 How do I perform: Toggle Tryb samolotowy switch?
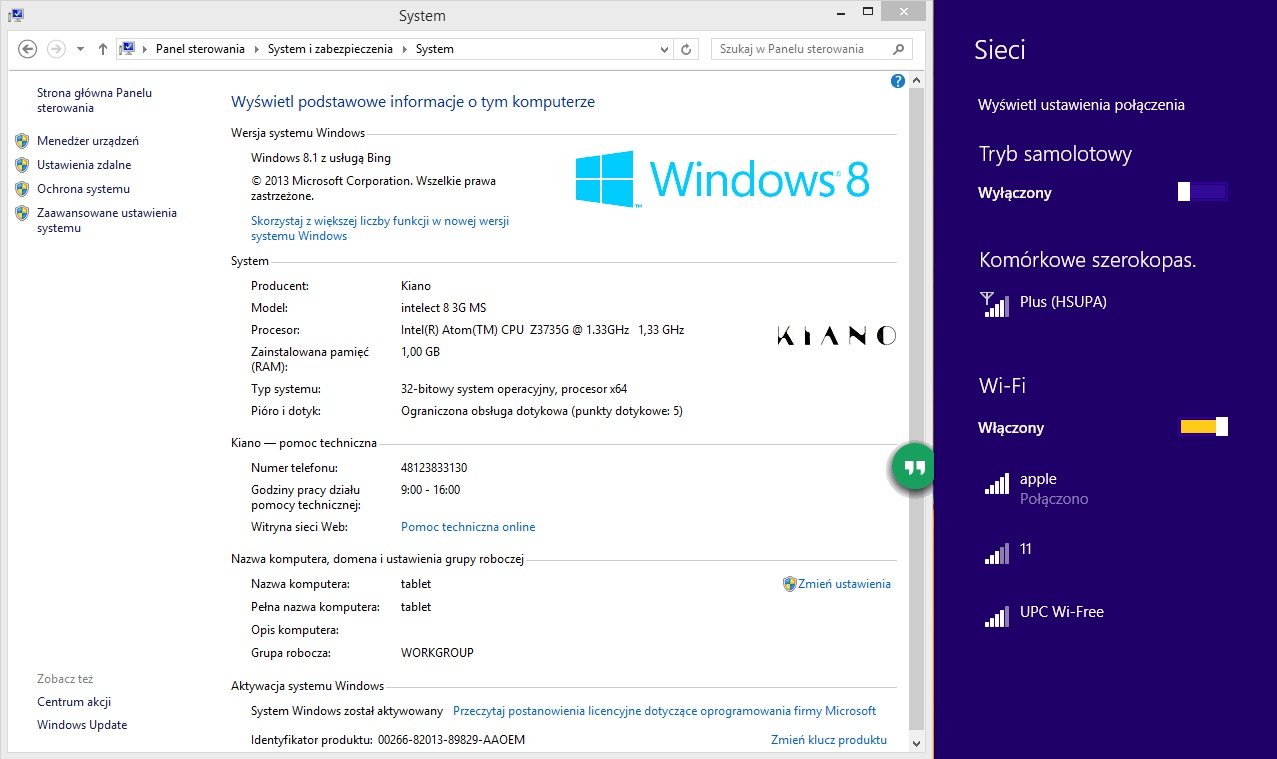(1202, 193)
